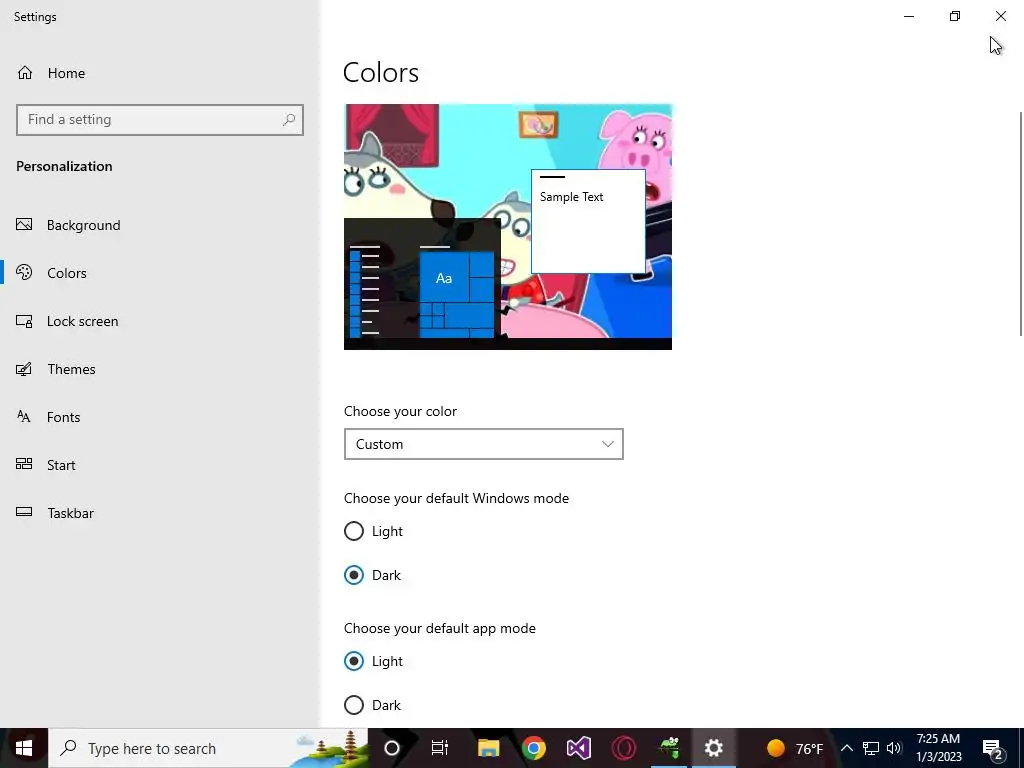Launch File Explorer from taskbar
The width and height of the screenshot is (1024, 768).
coord(488,748)
